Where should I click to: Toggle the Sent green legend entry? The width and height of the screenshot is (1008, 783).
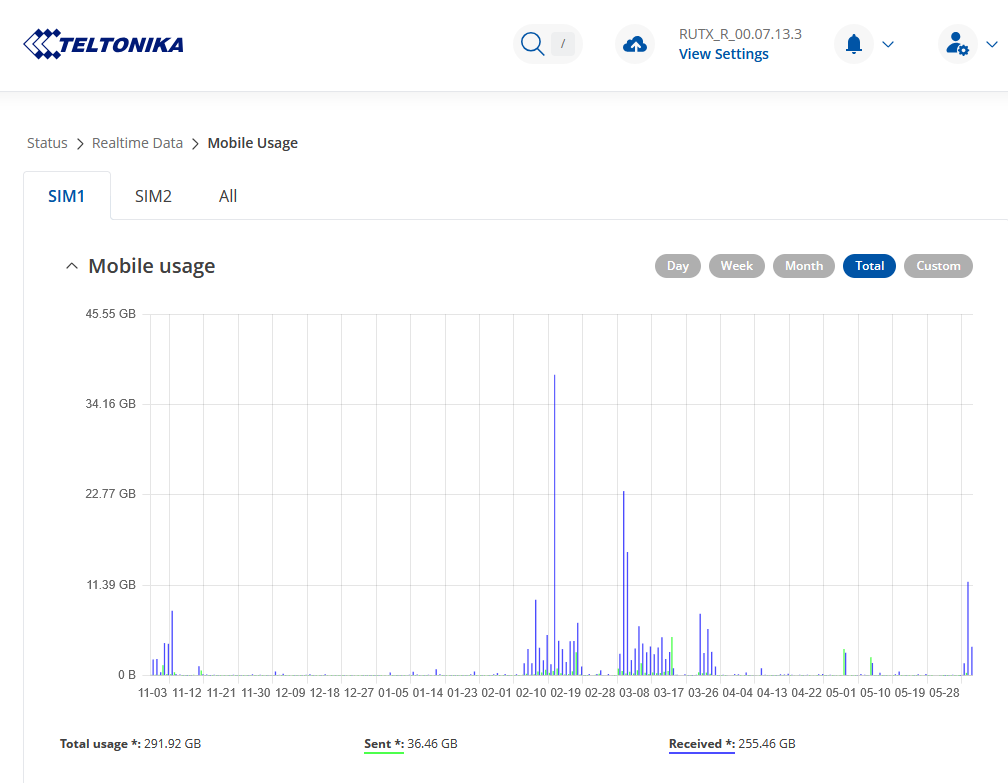pyautogui.click(x=384, y=744)
